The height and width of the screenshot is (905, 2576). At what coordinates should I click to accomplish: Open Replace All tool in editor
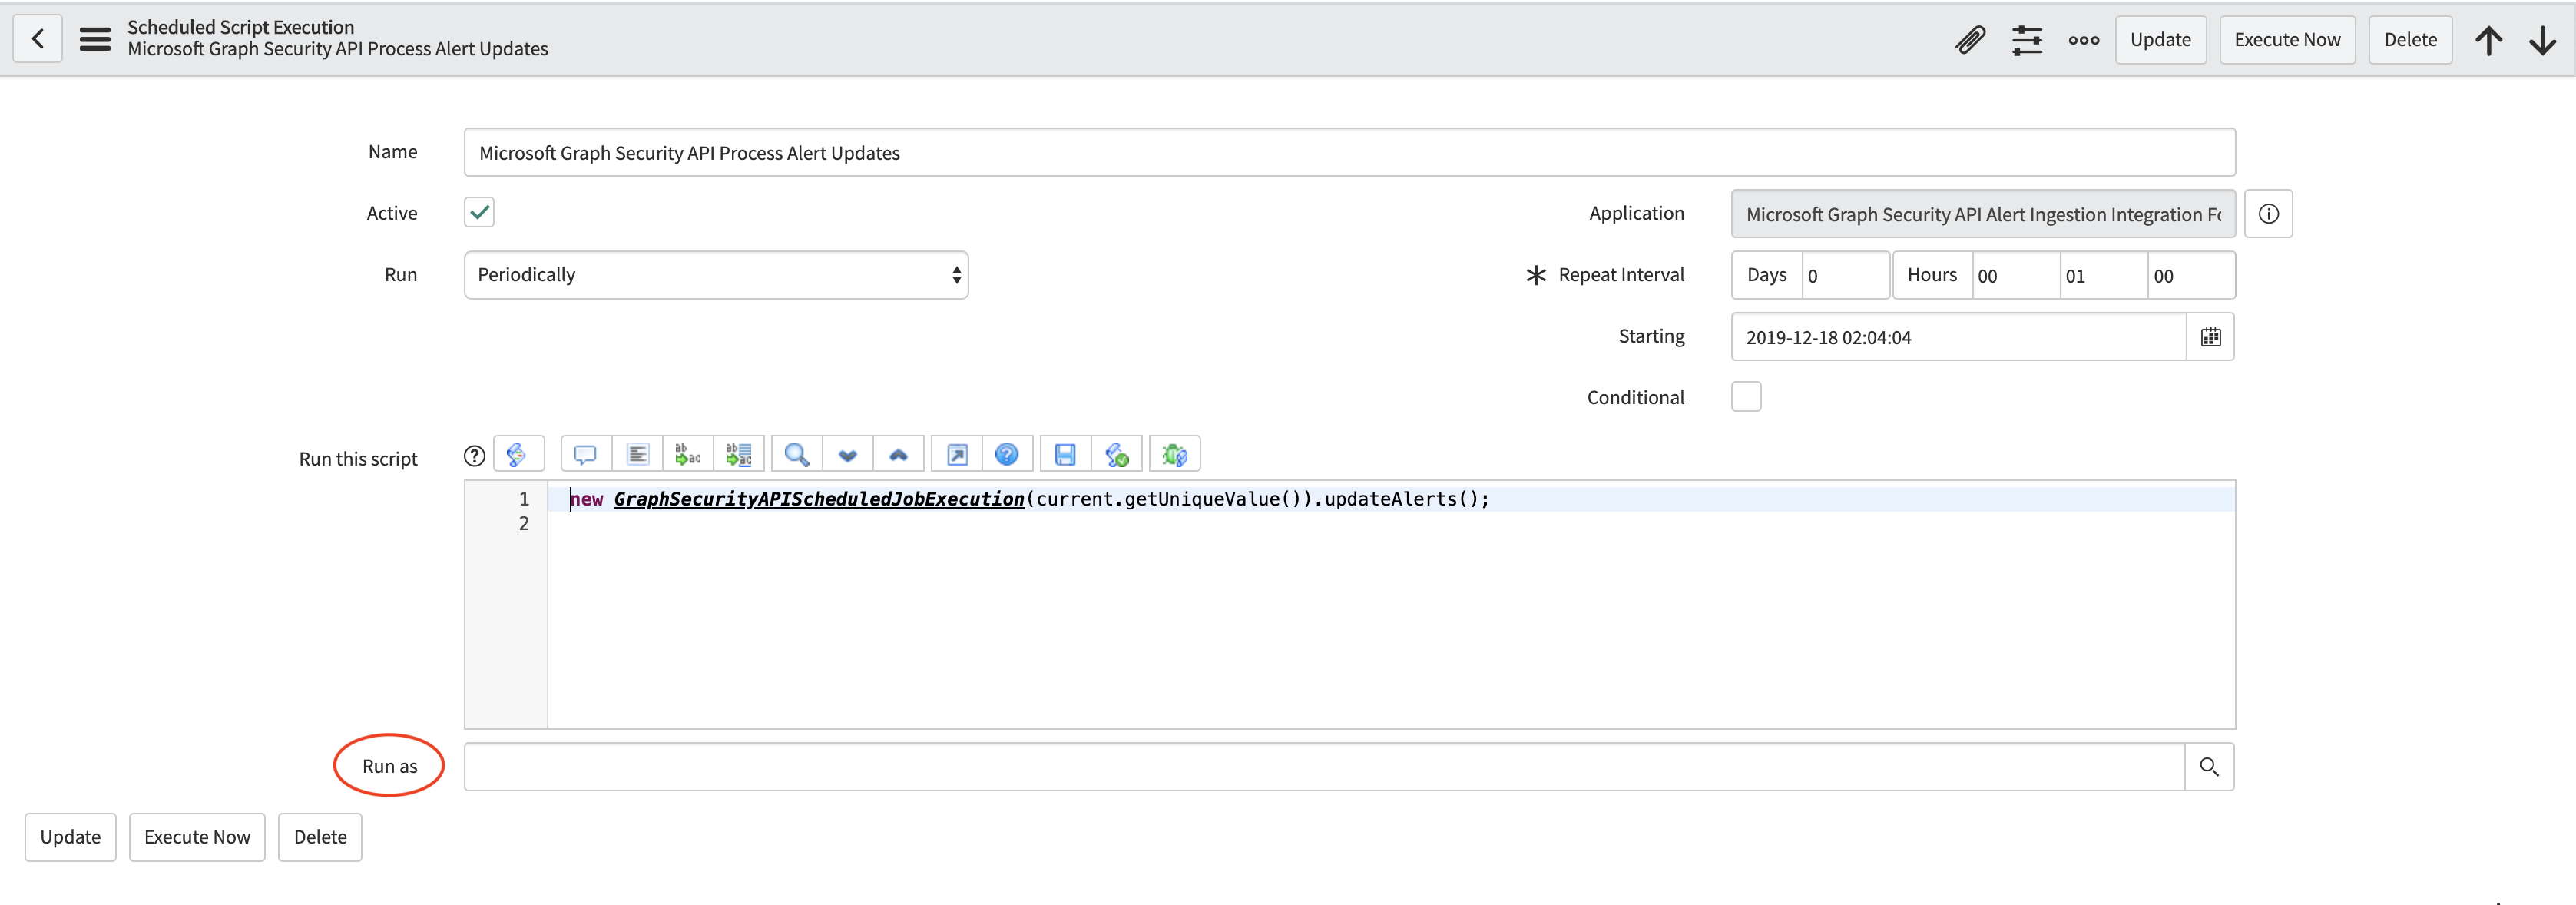pyautogui.click(x=739, y=455)
